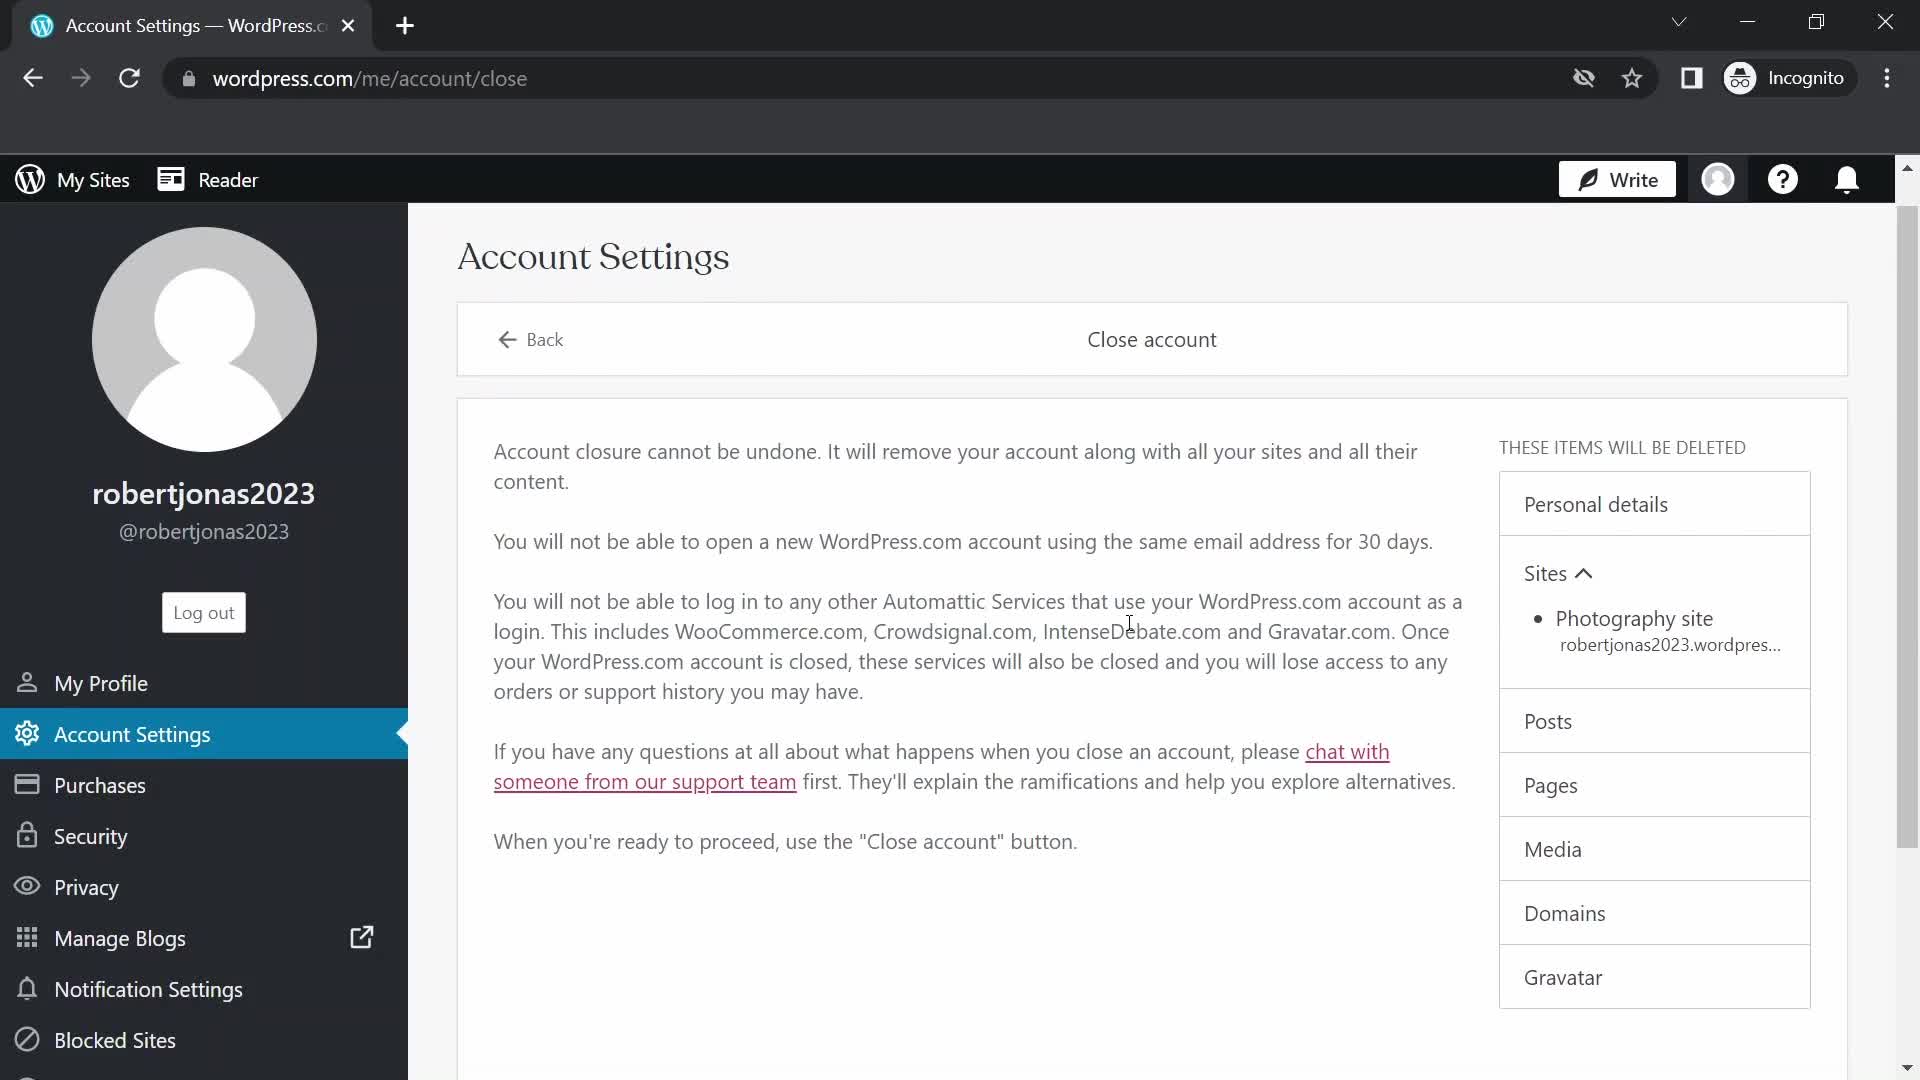
Task: Click the Write button
Action: point(1616,179)
